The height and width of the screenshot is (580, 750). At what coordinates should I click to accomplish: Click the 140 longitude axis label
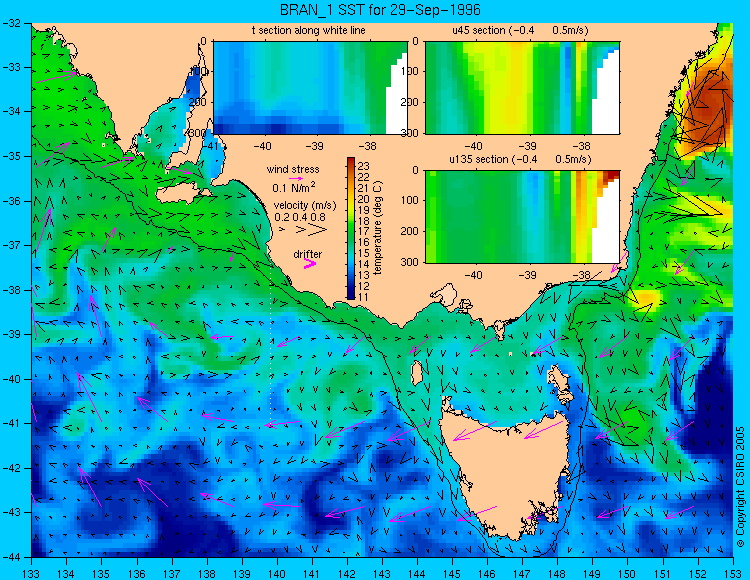tap(277, 573)
